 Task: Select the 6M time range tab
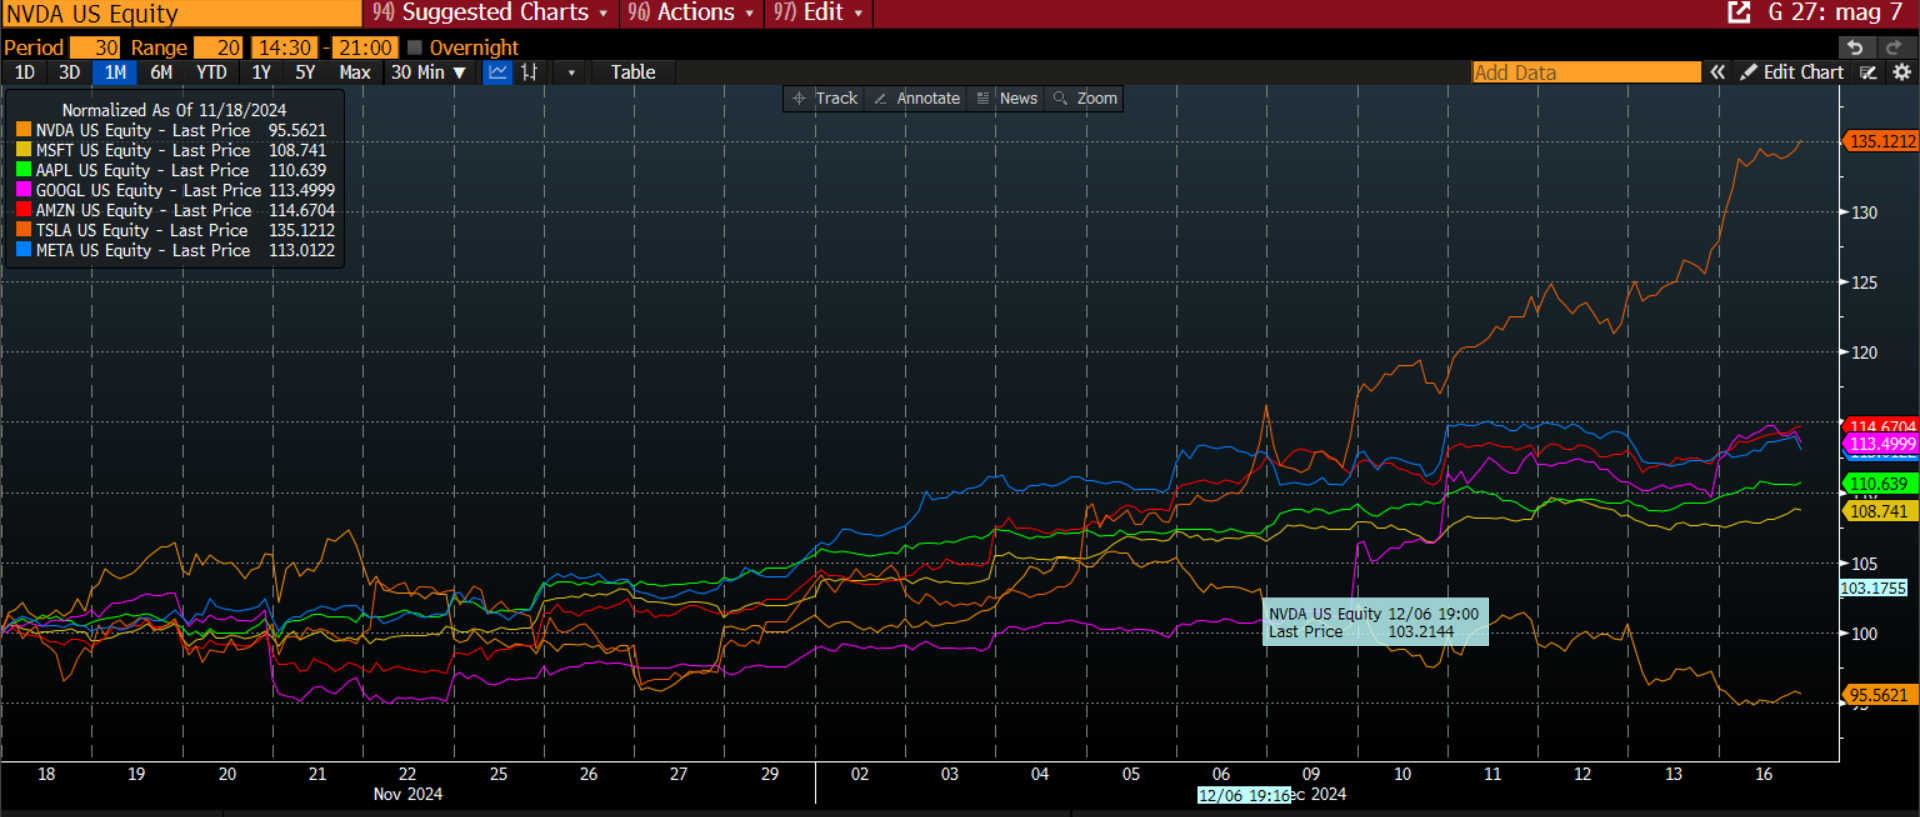pos(161,72)
